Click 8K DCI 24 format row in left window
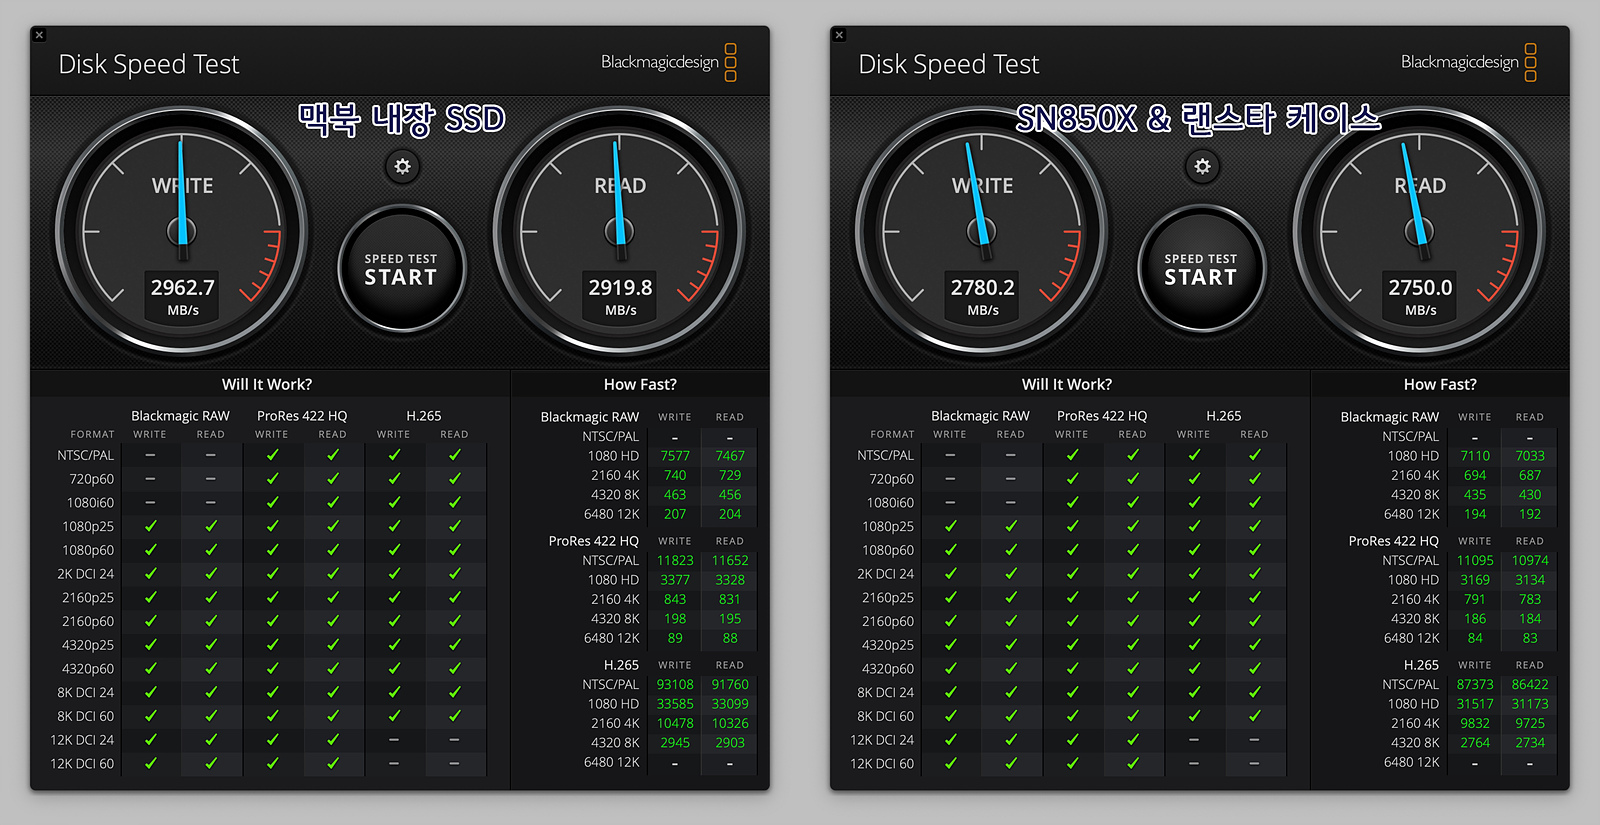The width and height of the screenshot is (1600, 825). tap(267, 693)
